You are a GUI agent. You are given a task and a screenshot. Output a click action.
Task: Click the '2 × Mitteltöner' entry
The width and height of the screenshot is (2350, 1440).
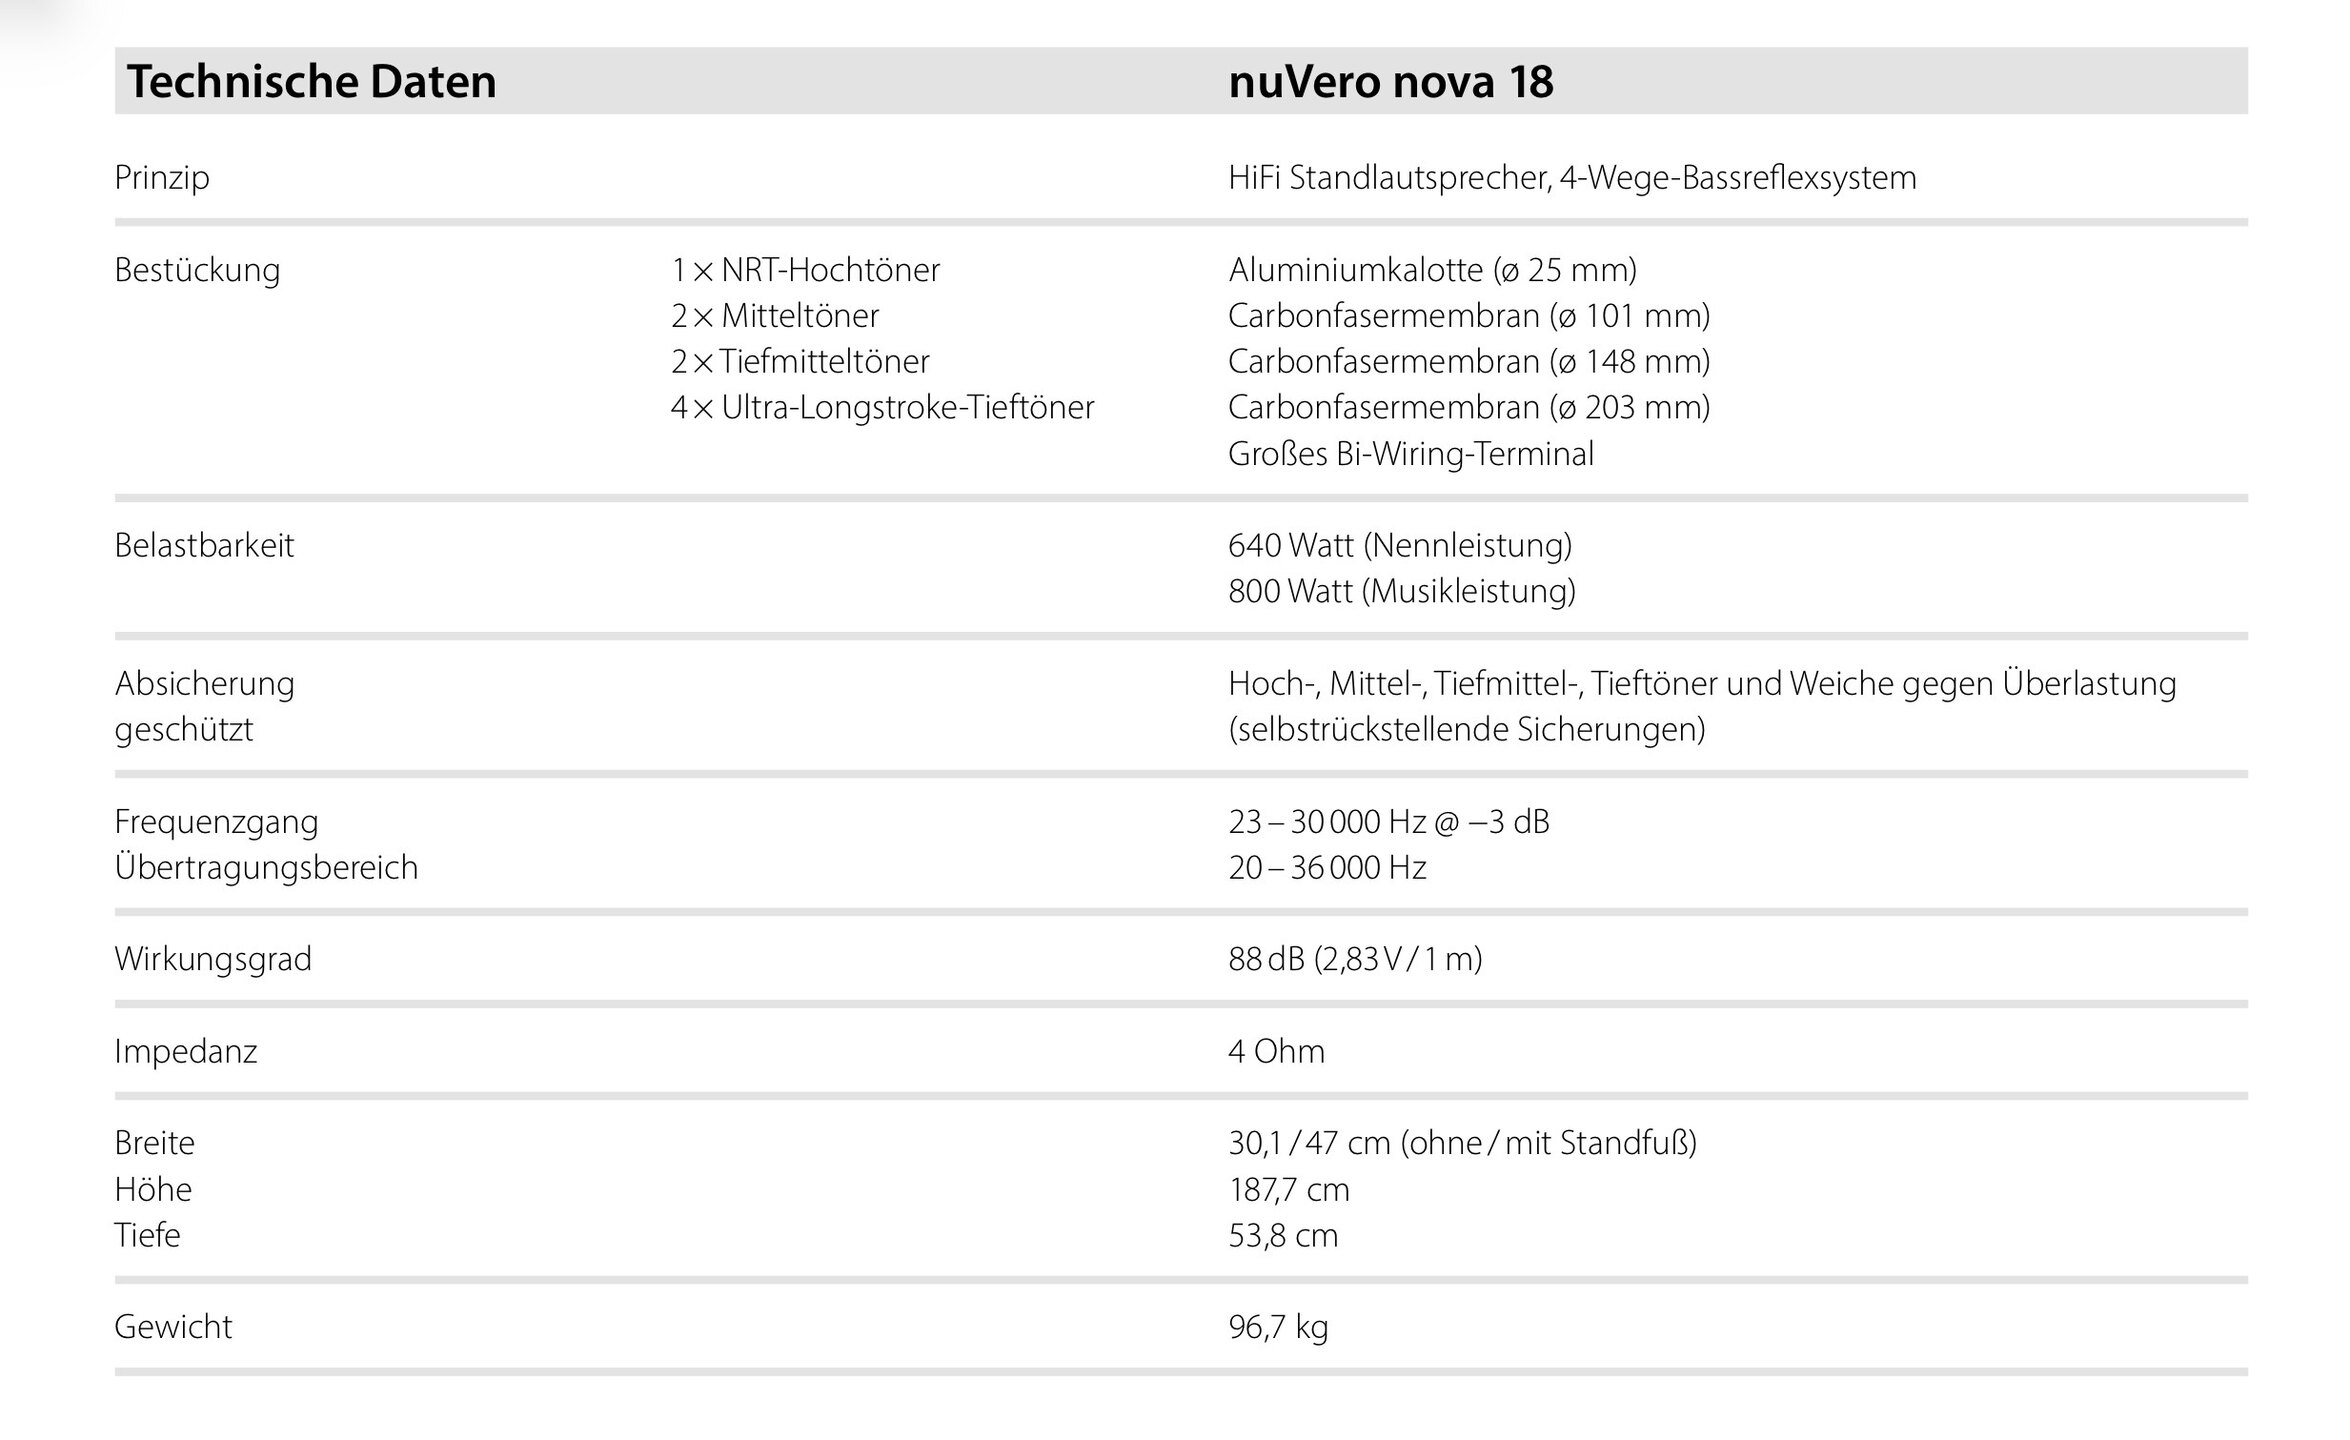[775, 315]
